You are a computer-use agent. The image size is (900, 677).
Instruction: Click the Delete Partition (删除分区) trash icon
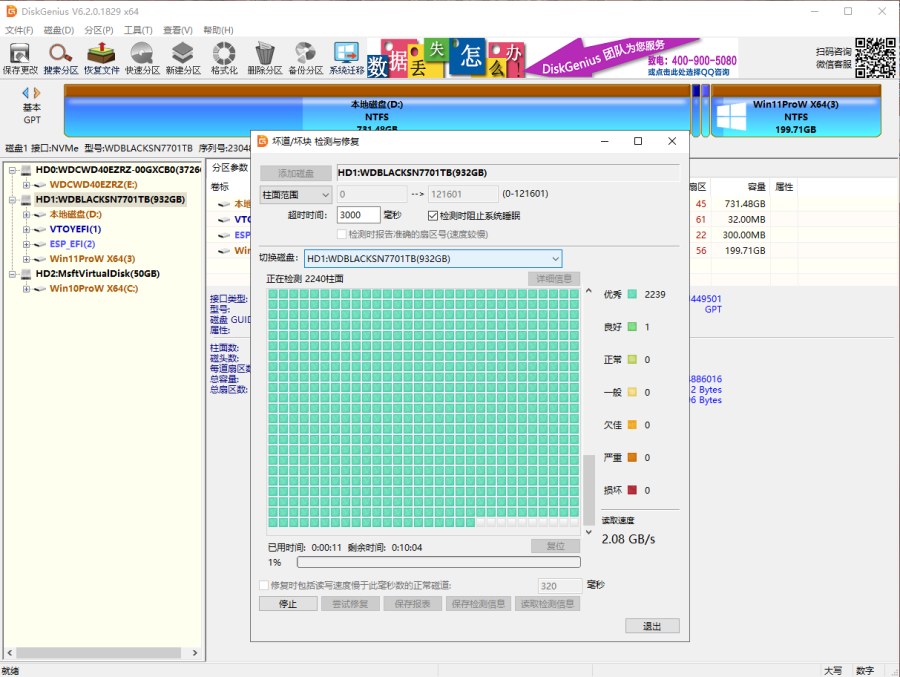(265, 58)
